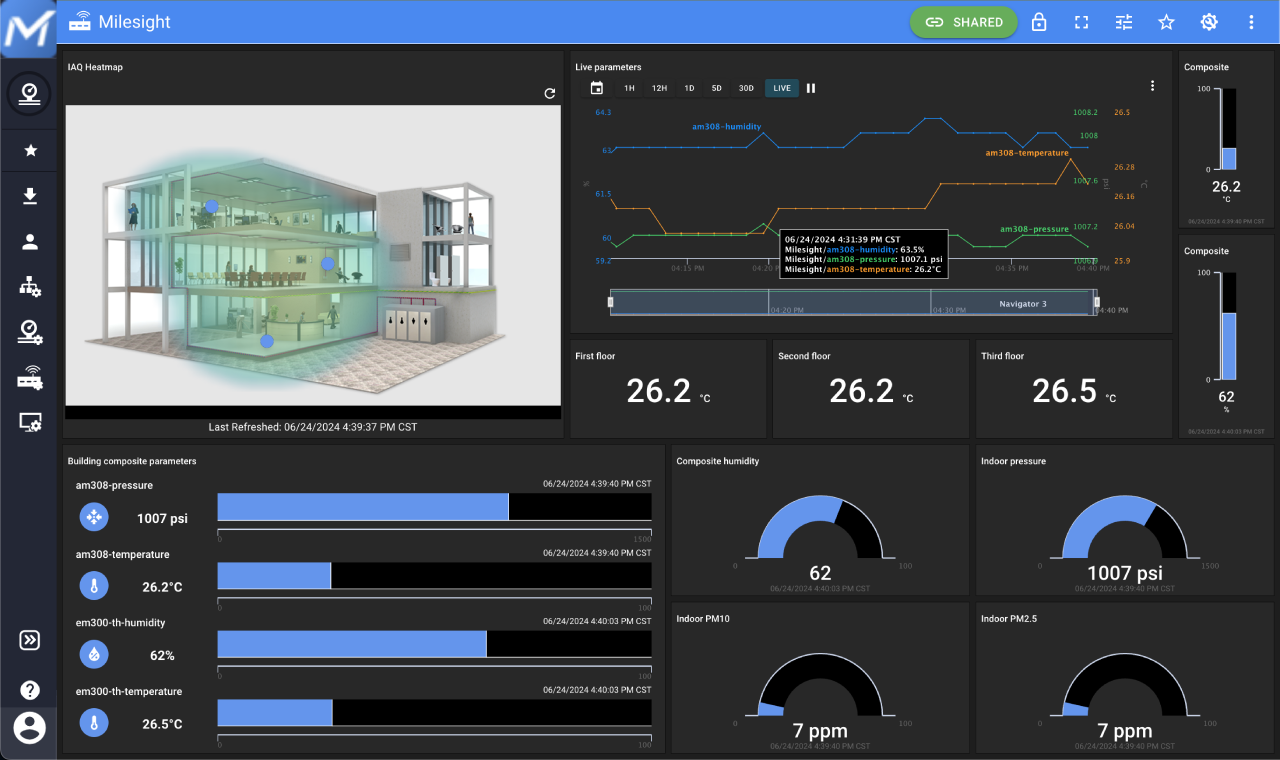Pause the live chart updates
Viewport: 1280px width, 760px height.
811,88
